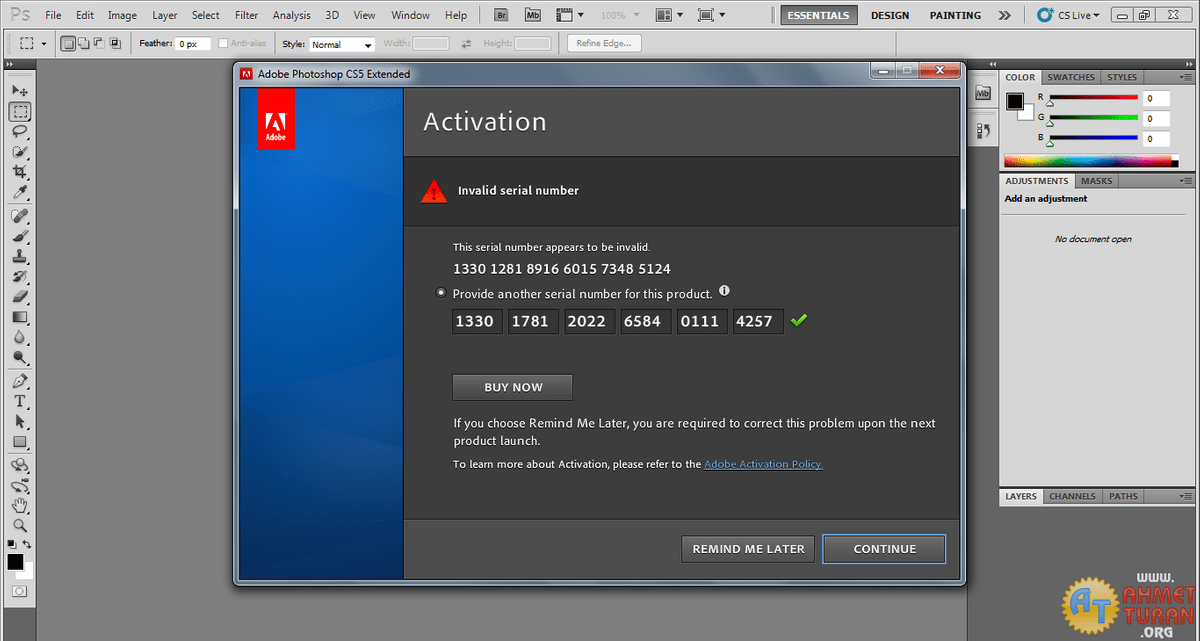Click the REMIND ME LATER button
This screenshot has height=641, width=1200.
[x=748, y=549]
